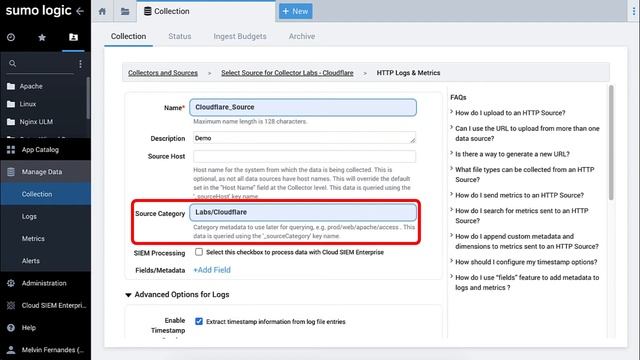Image resolution: width=640 pixels, height=360 pixels.
Task: Expand FAQ about file types collected
Action: tap(524, 174)
